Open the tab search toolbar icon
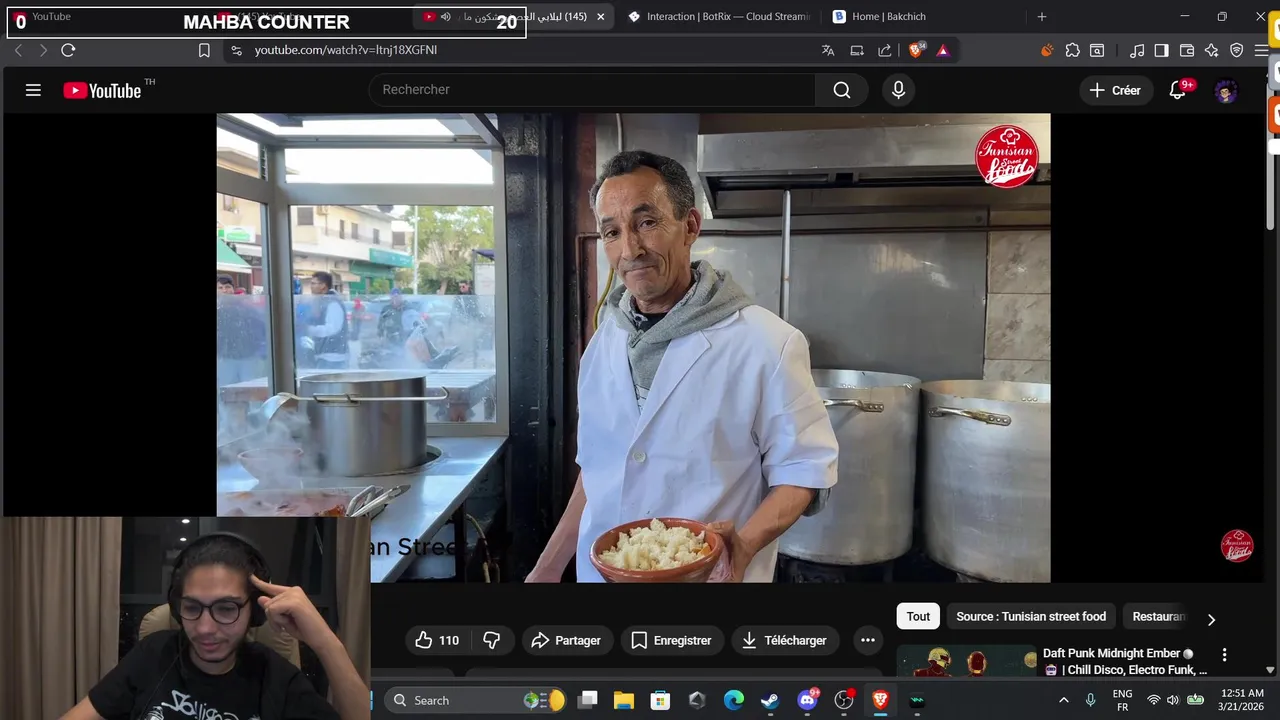This screenshot has height=720, width=1280. 1097,50
